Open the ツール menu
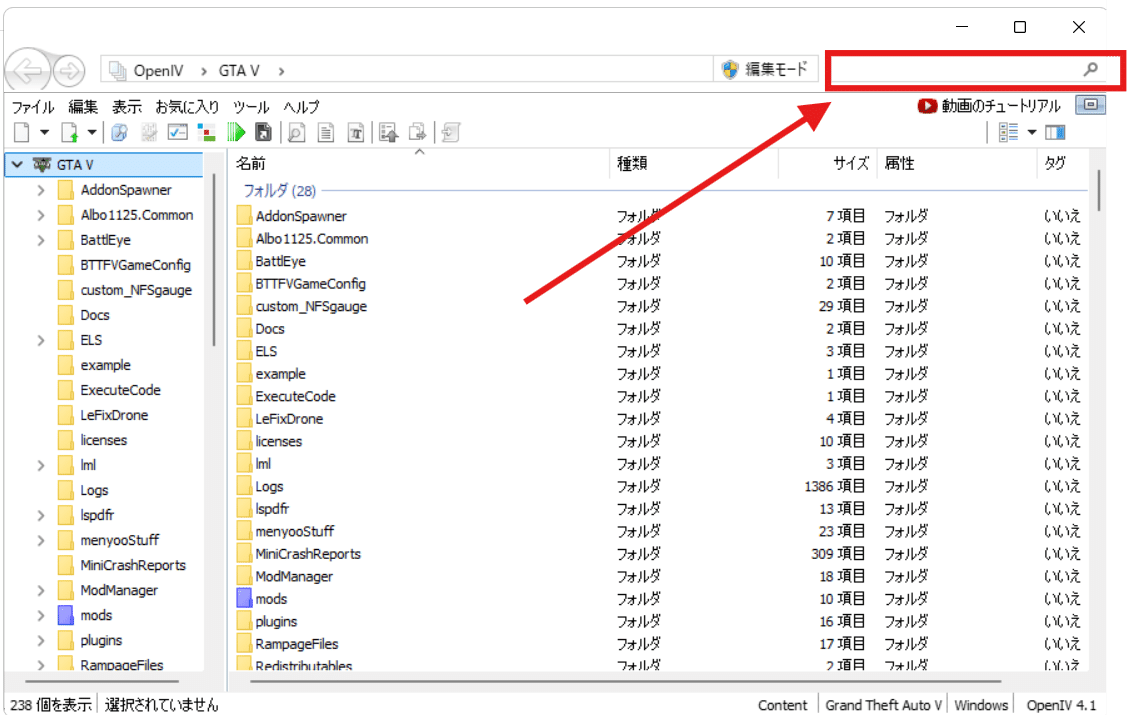 [x=251, y=107]
